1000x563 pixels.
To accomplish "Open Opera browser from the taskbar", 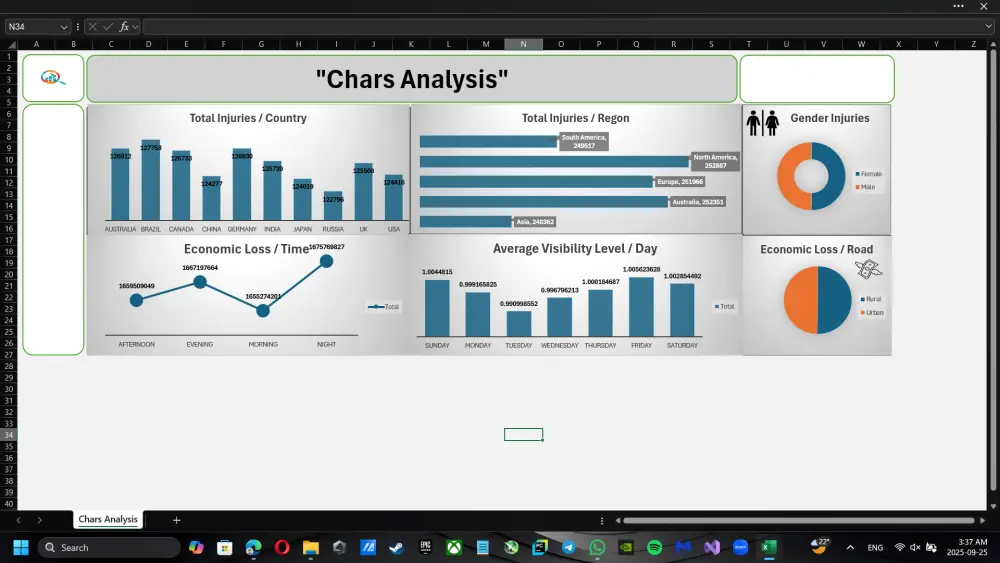I will [282, 548].
